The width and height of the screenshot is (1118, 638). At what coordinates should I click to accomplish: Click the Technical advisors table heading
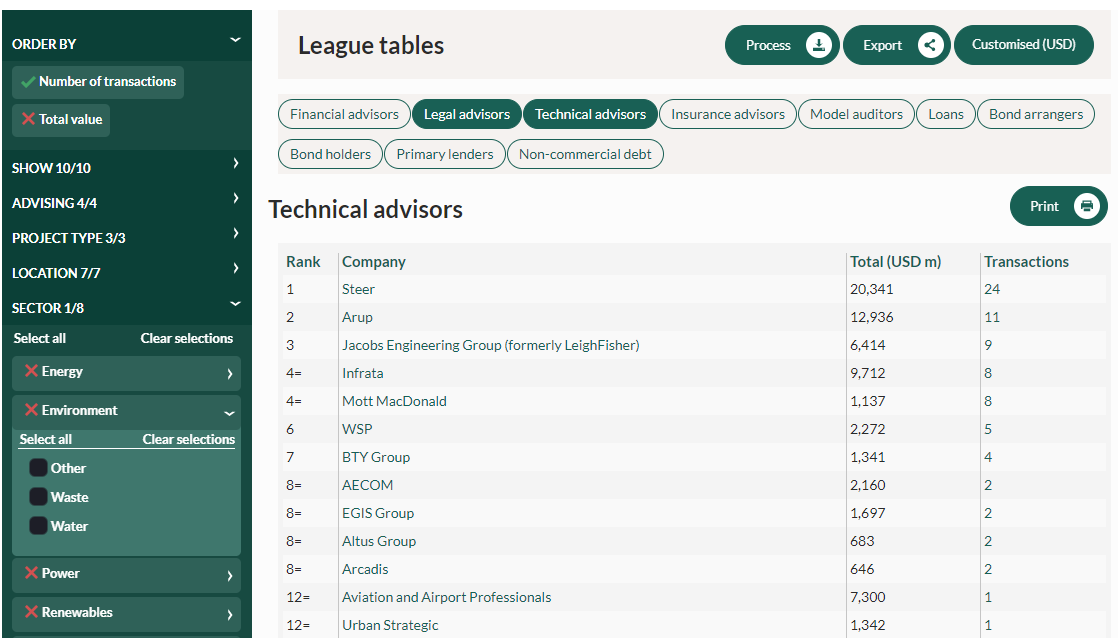point(365,210)
